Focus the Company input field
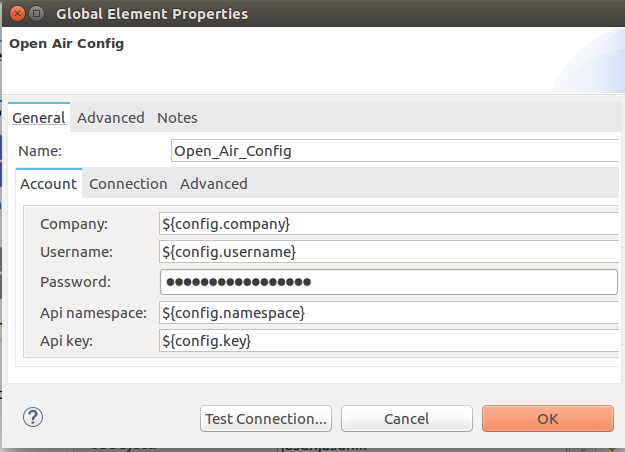Viewport: 625px width, 452px height. (388, 224)
